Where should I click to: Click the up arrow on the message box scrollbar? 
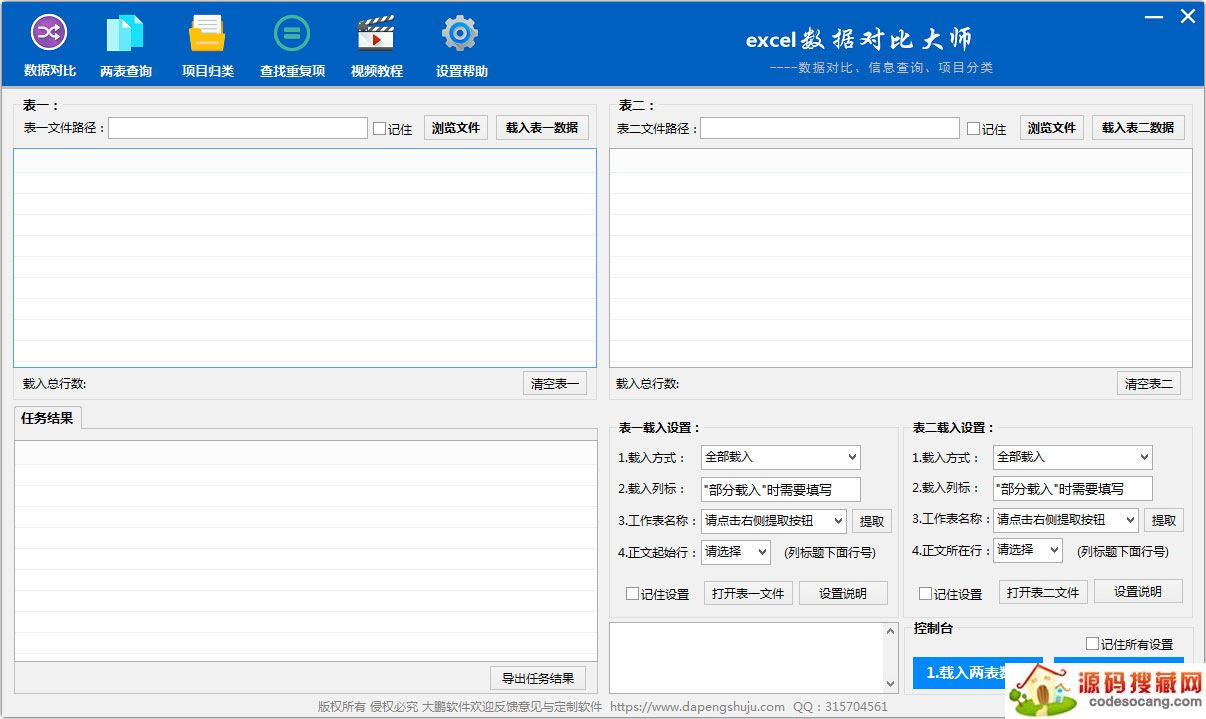click(891, 630)
